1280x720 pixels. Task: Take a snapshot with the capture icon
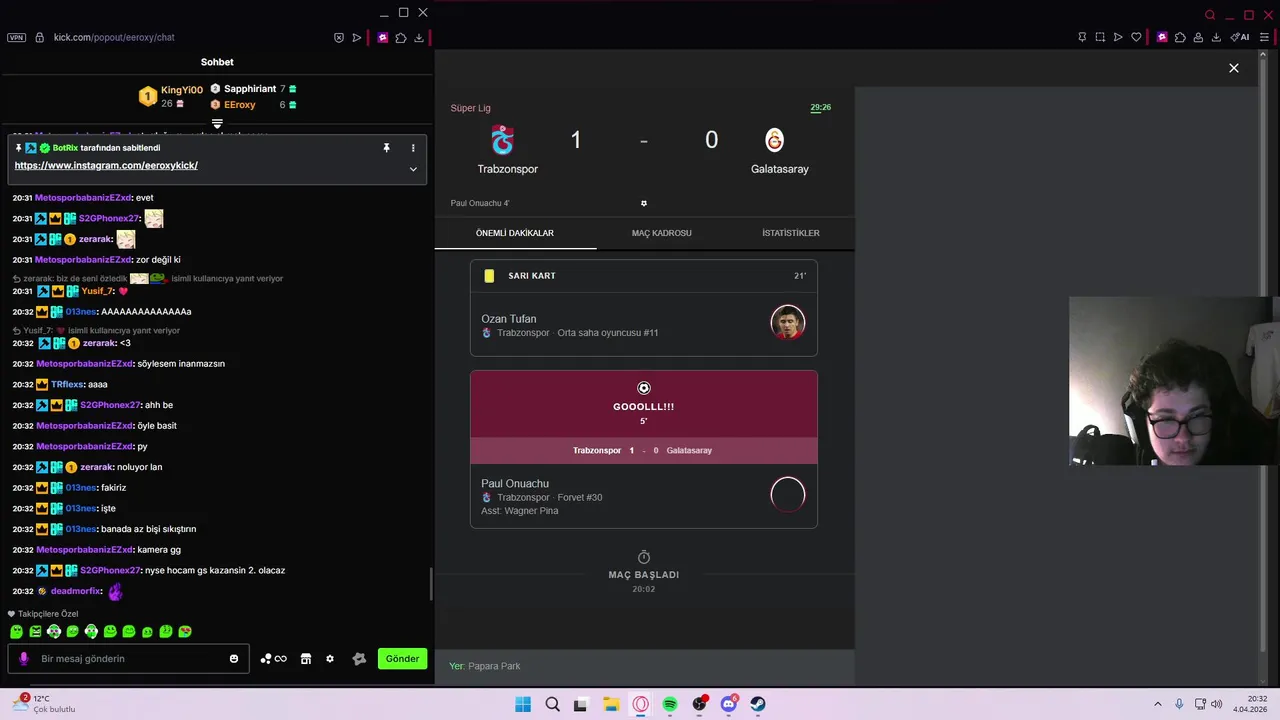(x=1100, y=37)
